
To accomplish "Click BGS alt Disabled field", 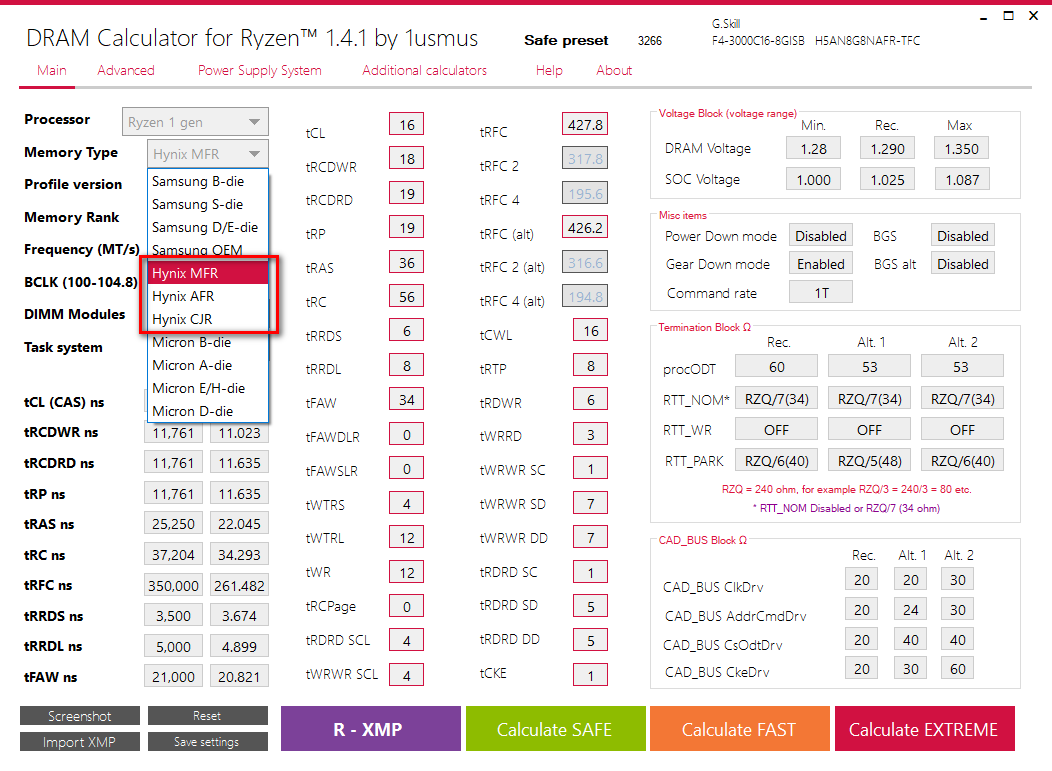I will [962, 264].
